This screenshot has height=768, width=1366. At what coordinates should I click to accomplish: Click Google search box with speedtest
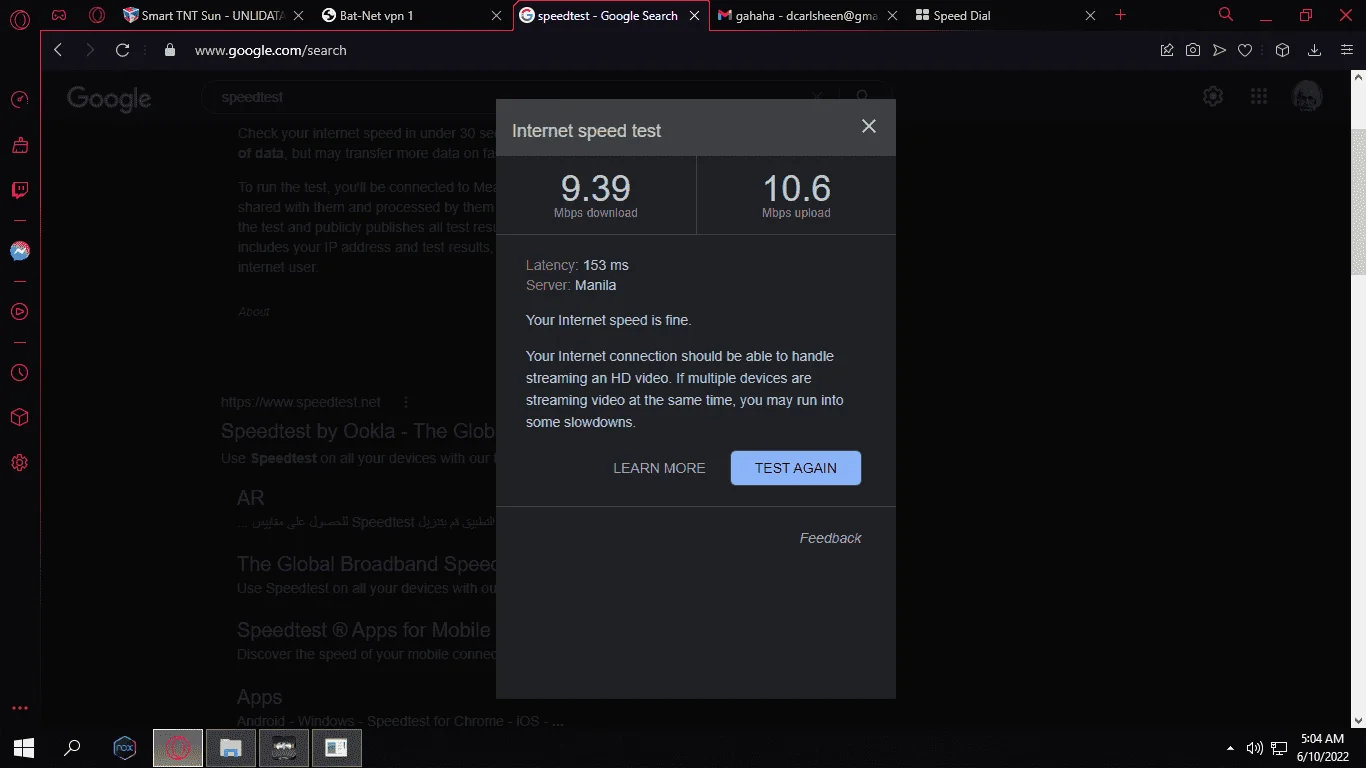click(545, 97)
